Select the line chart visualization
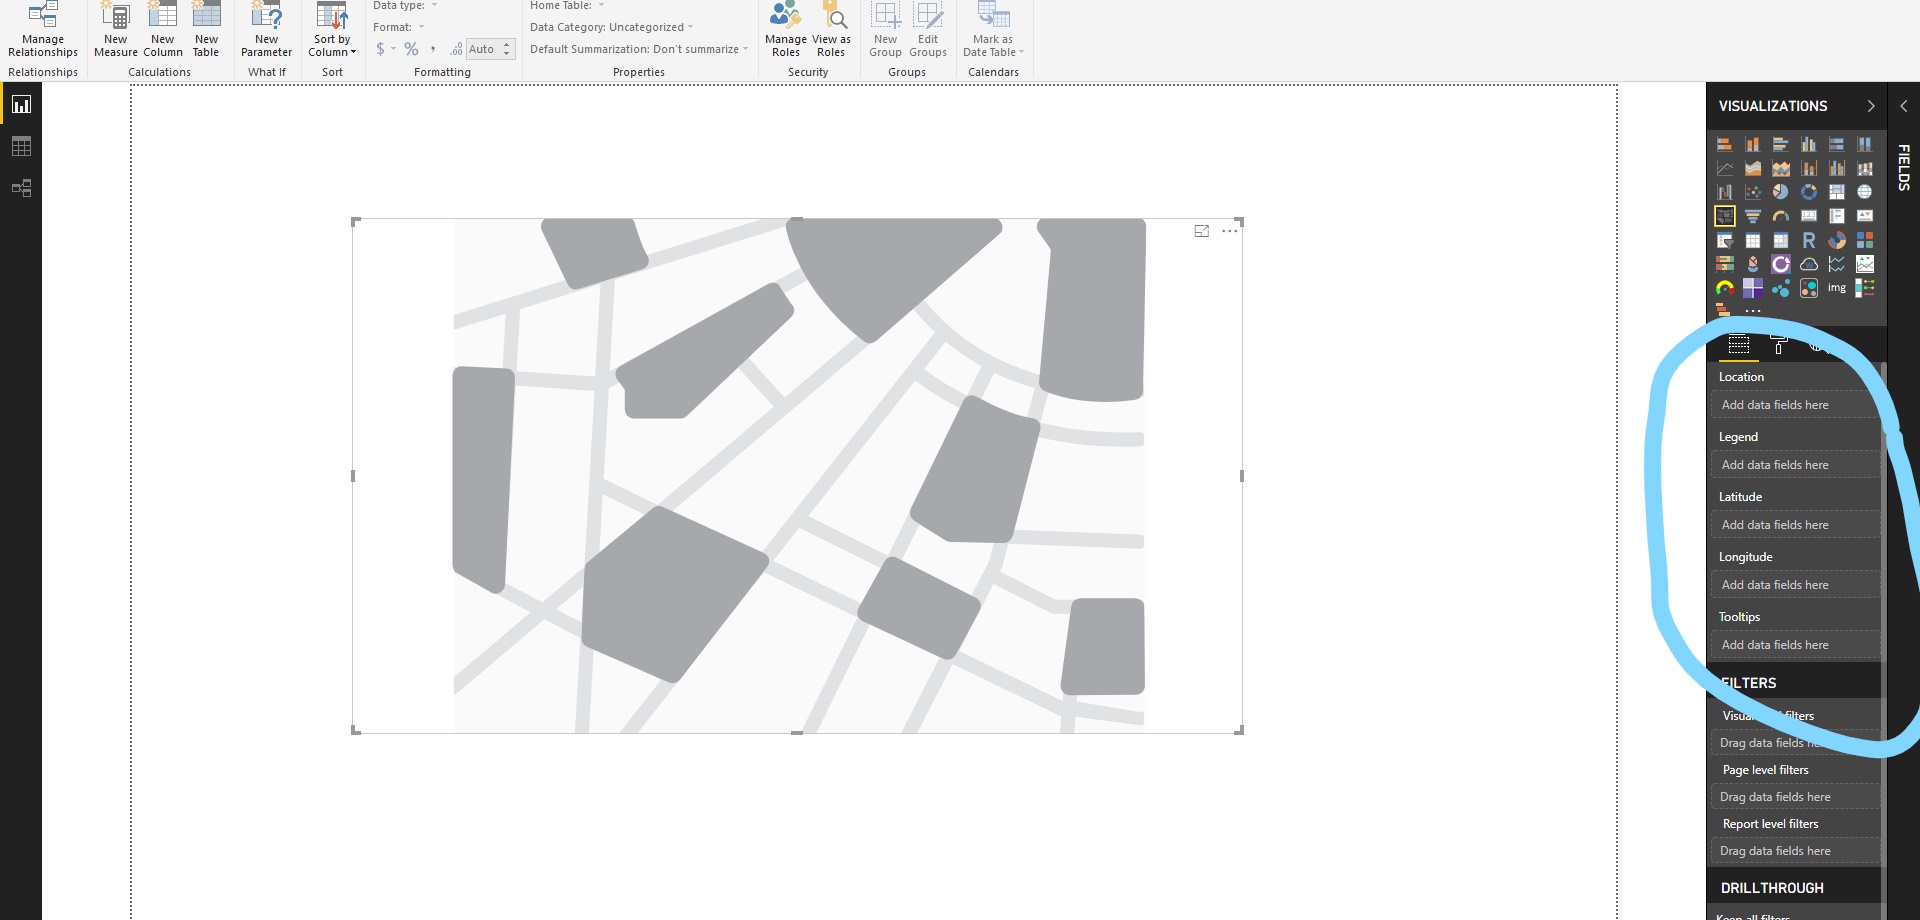1920x920 pixels. [1725, 168]
